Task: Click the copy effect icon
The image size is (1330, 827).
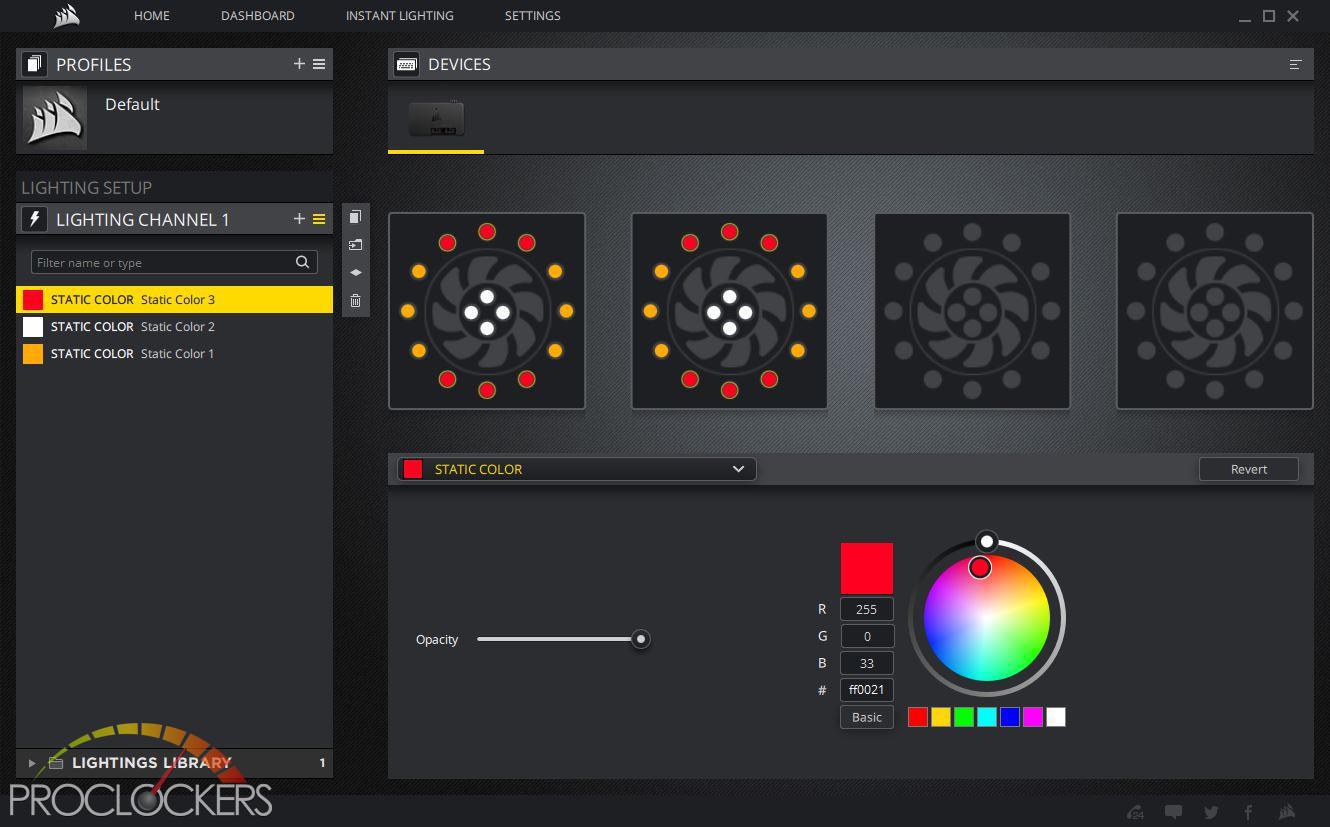Action: coord(355,217)
